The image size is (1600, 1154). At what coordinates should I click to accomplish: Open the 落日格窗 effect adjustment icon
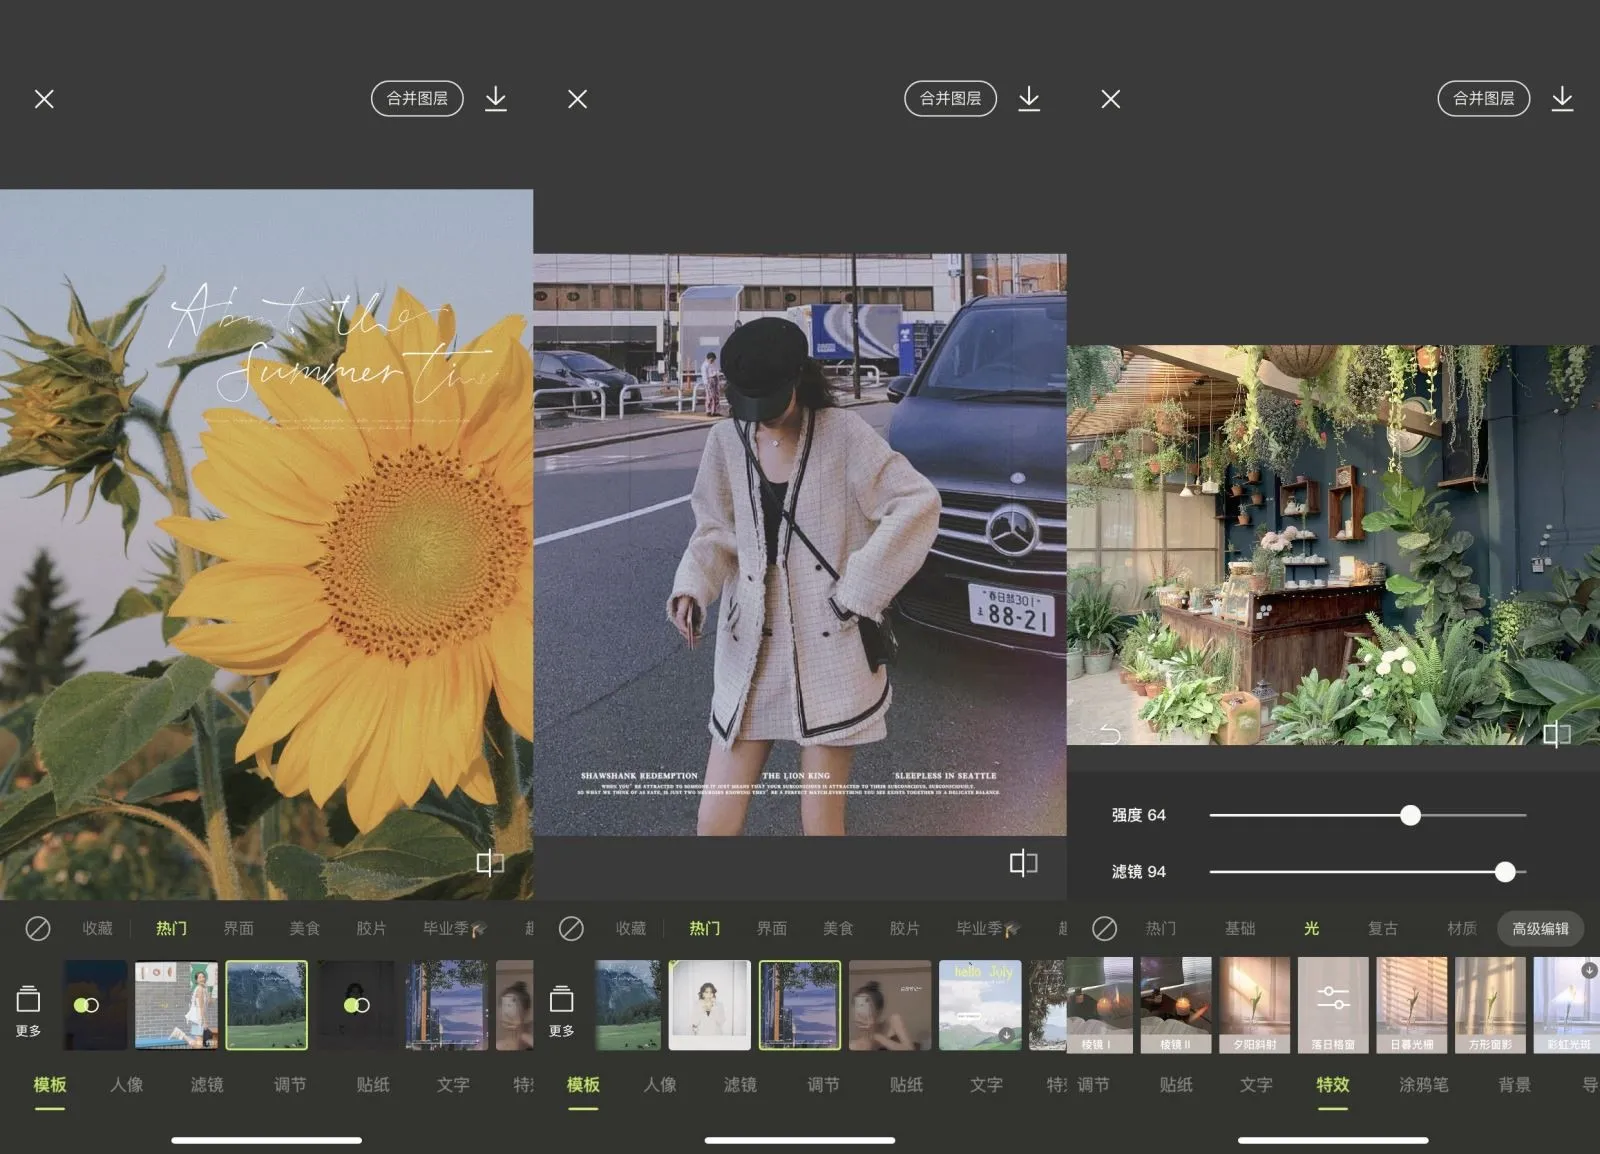[1333, 998]
